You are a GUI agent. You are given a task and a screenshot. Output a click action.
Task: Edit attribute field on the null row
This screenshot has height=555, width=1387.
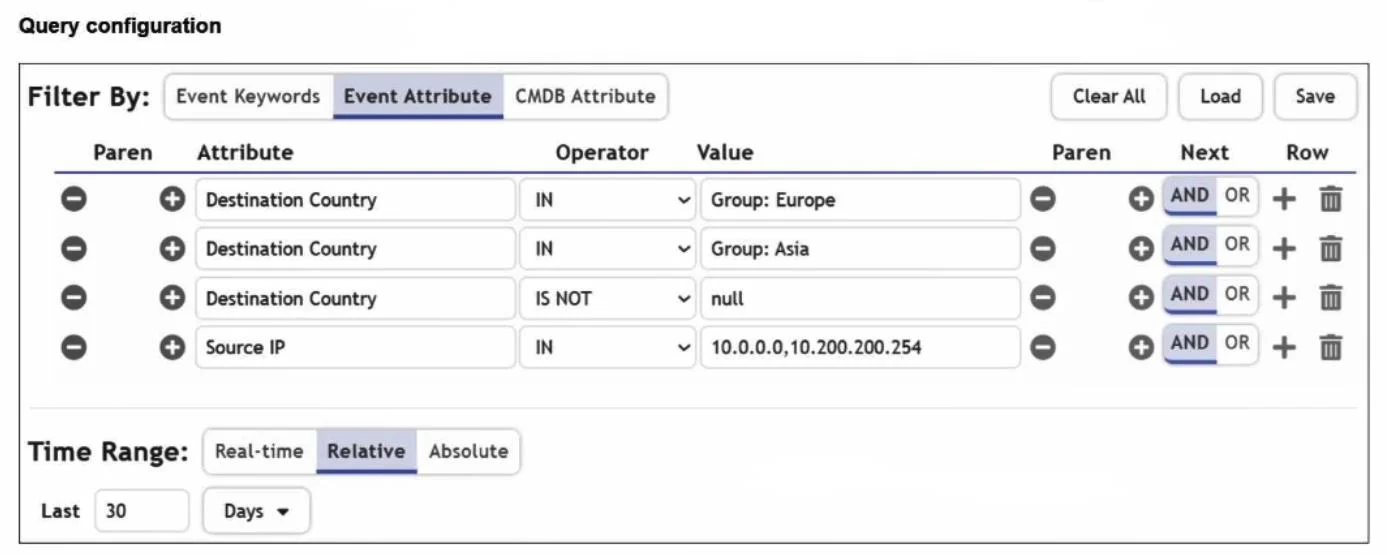pyautogui.click(x=355, y=298)
